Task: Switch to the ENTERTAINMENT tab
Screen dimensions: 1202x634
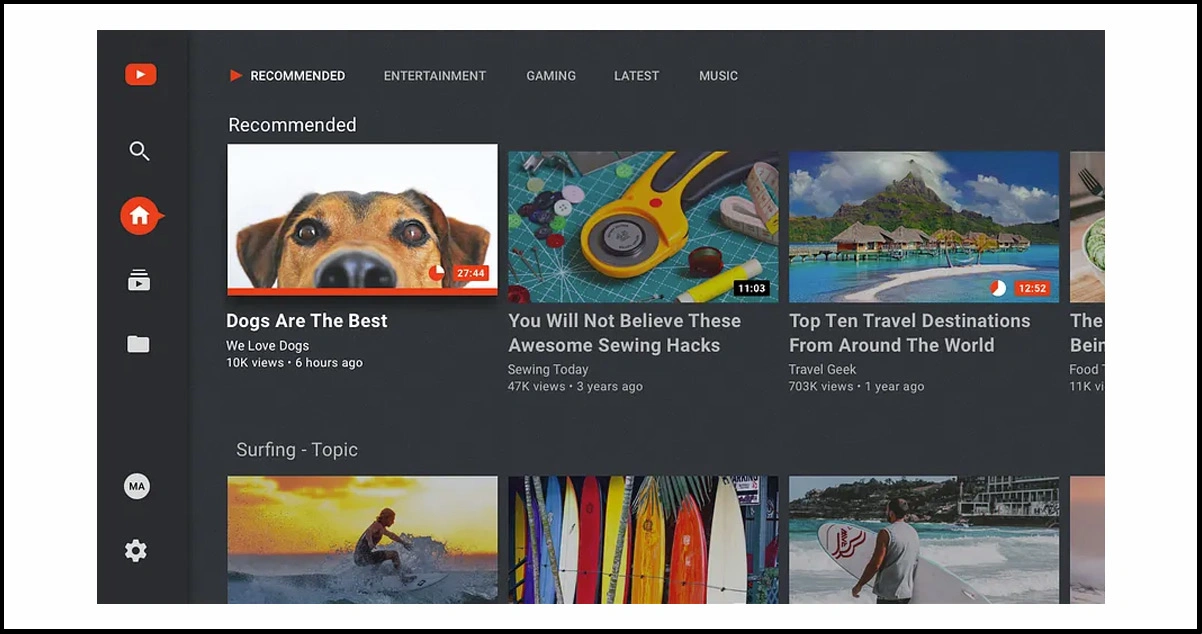Action: click(434, 75)
